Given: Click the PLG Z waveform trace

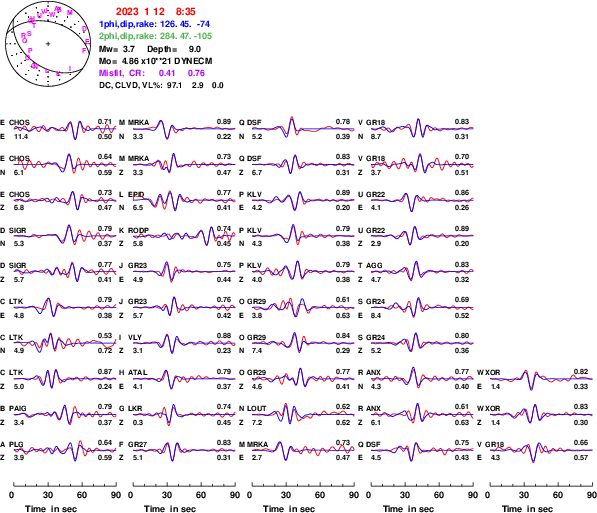Looking at the screenshot, I should tap(65, 451).
